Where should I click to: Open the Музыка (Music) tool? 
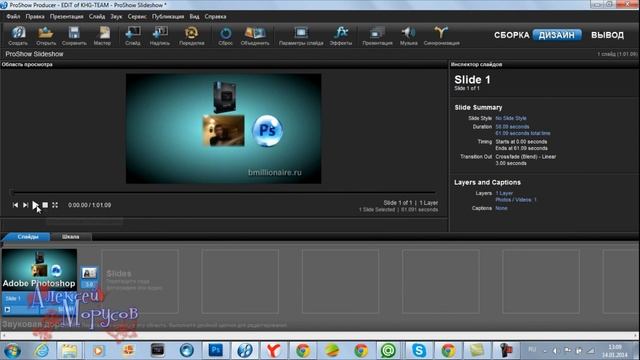click(x=409, y=36)
